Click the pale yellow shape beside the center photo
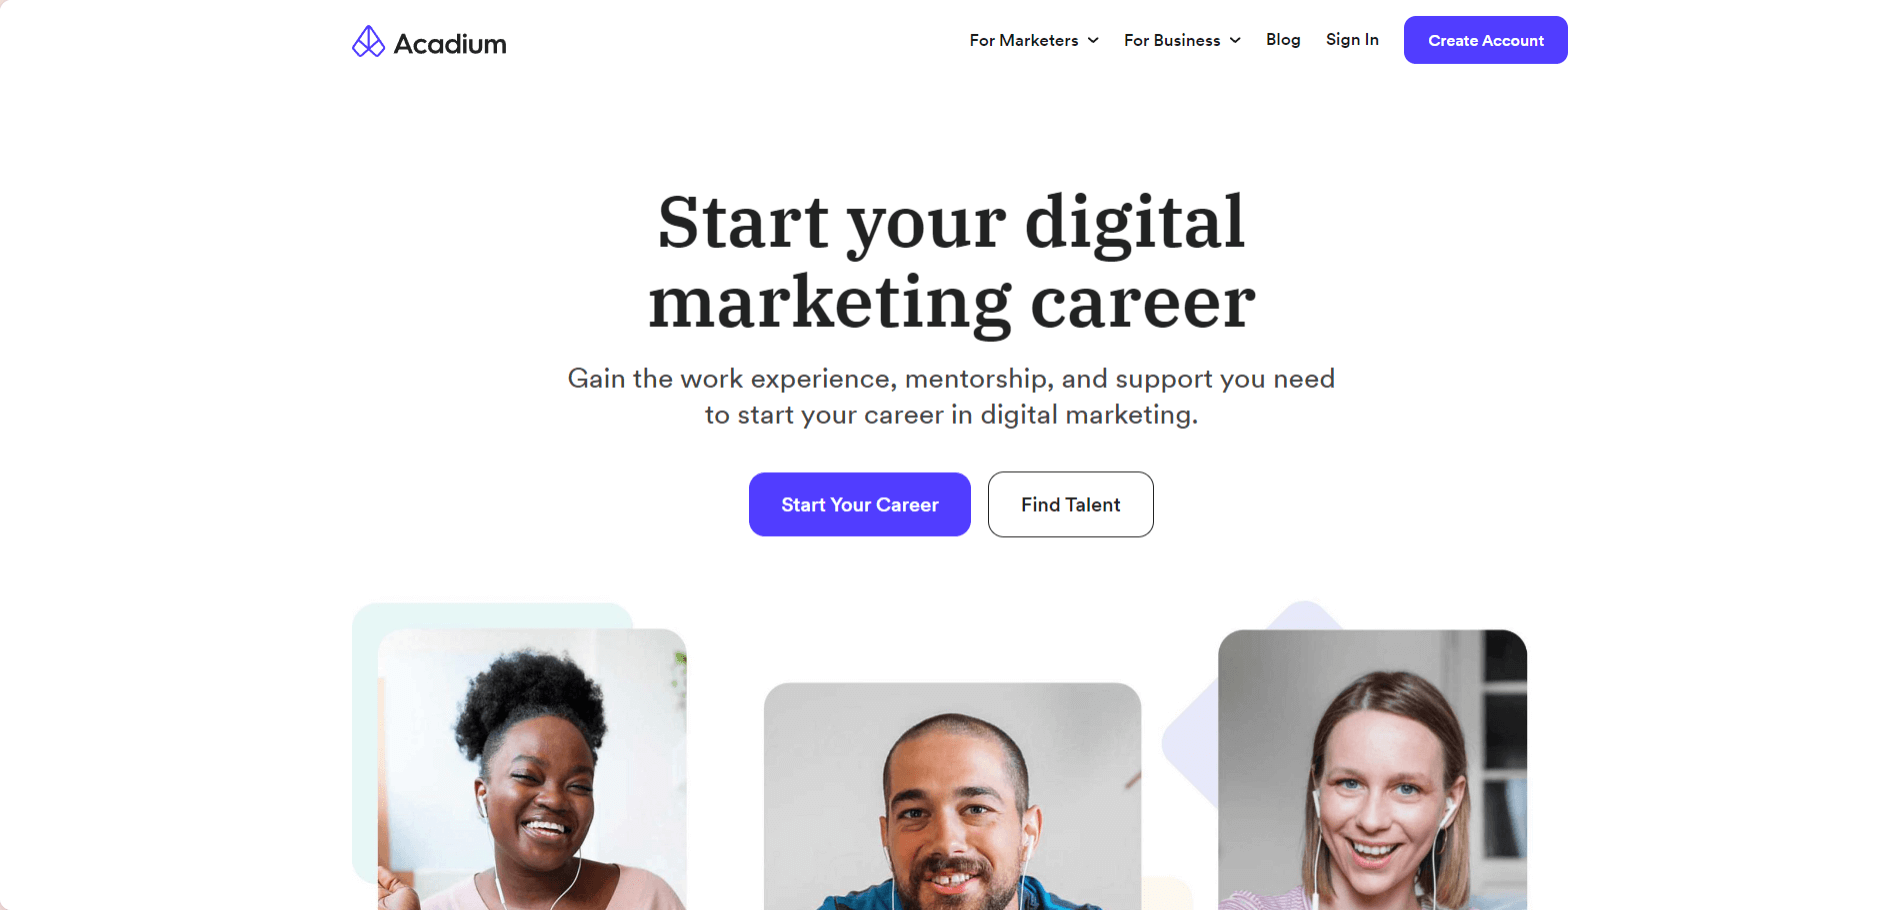The image size is (1902, 910). click(1168, 894)
